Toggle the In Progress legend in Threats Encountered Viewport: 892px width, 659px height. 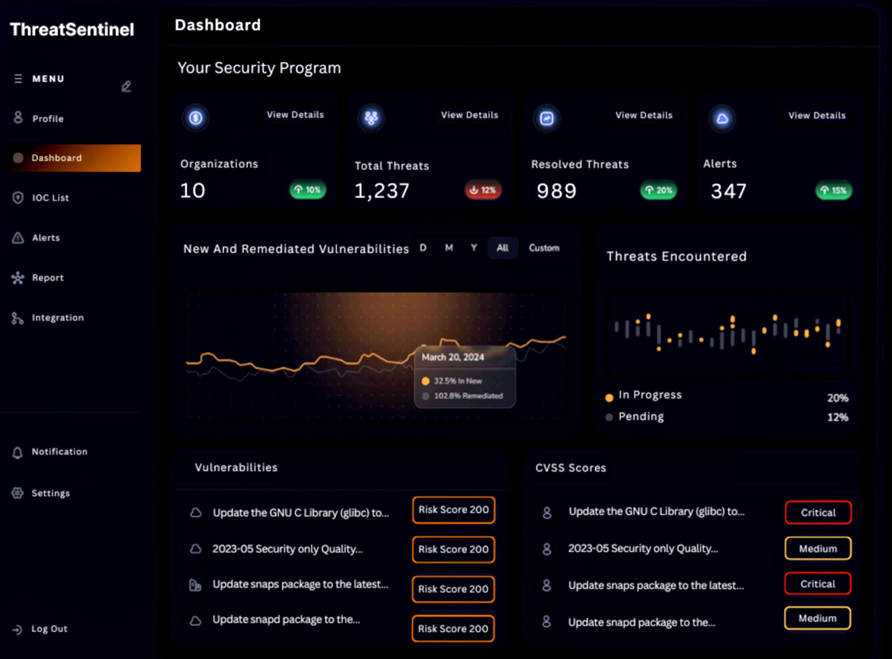point(609,395)
